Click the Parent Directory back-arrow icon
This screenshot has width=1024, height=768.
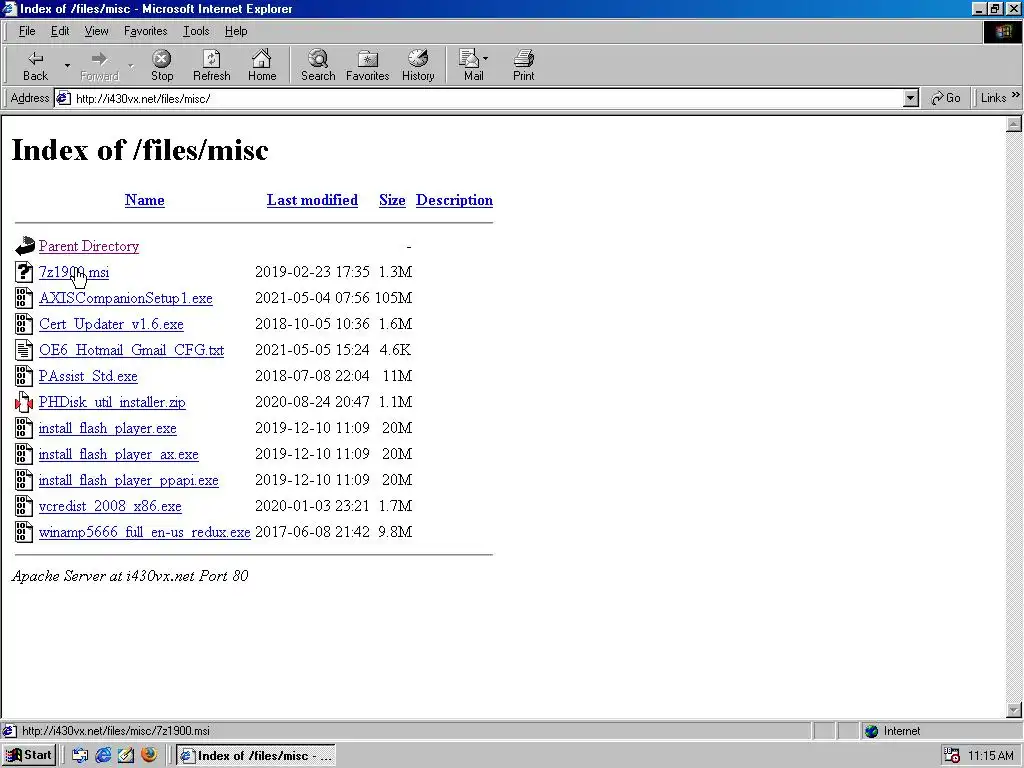(24, 246)
